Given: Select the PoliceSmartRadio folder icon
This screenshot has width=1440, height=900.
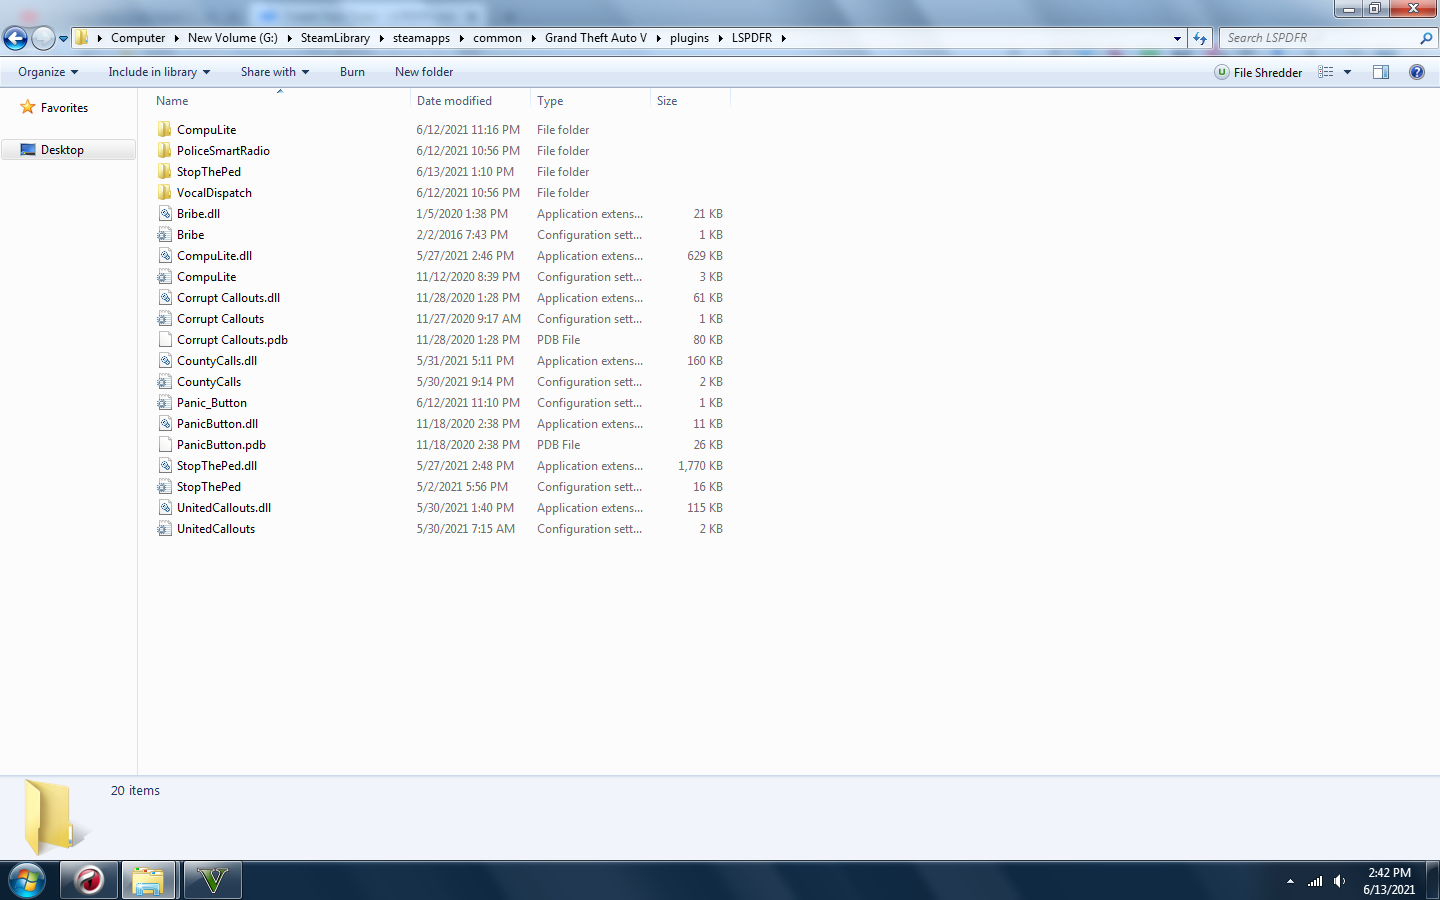Looking at the screenshot, I should (x=165, y=151).
